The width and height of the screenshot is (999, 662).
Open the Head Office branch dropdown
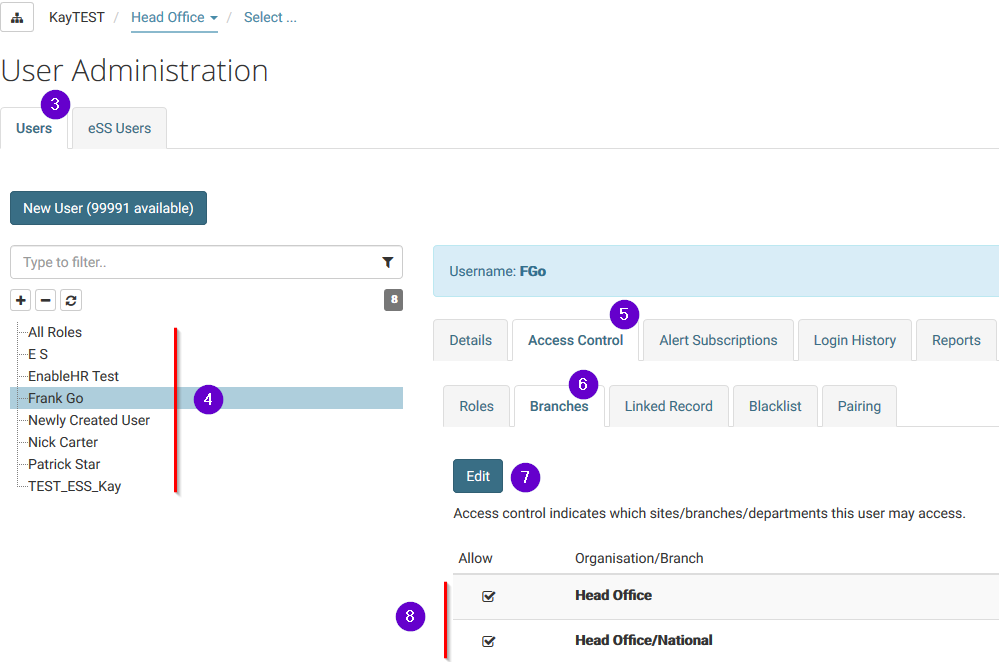(x=174, y=18)
